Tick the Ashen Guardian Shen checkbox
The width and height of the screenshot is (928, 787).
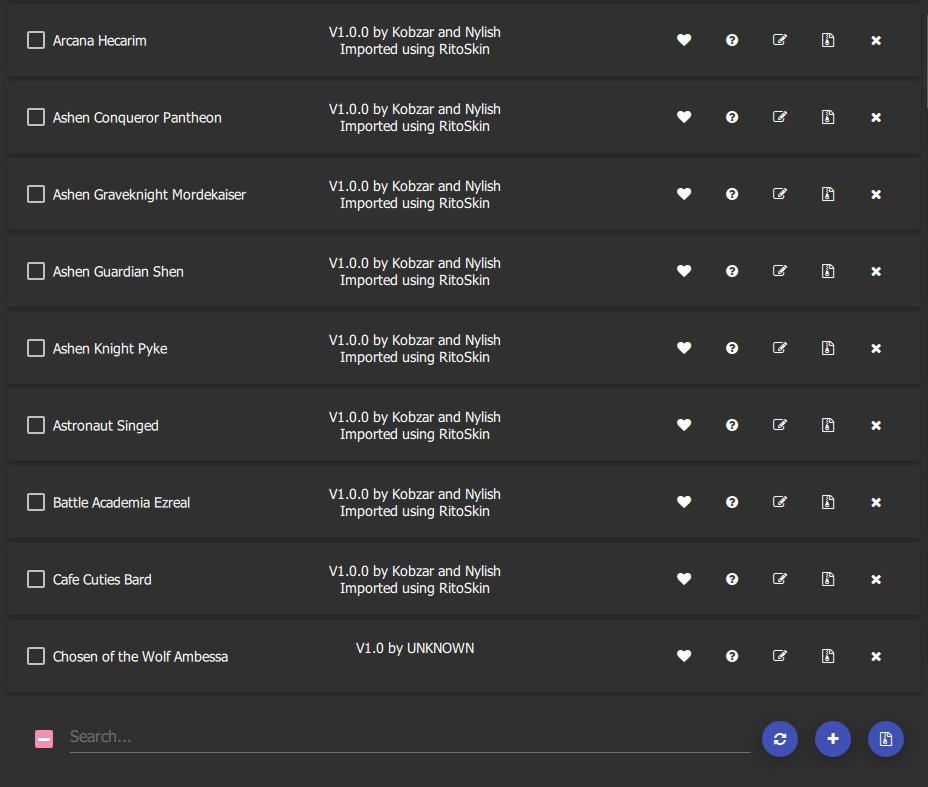(x=36, y=271)
